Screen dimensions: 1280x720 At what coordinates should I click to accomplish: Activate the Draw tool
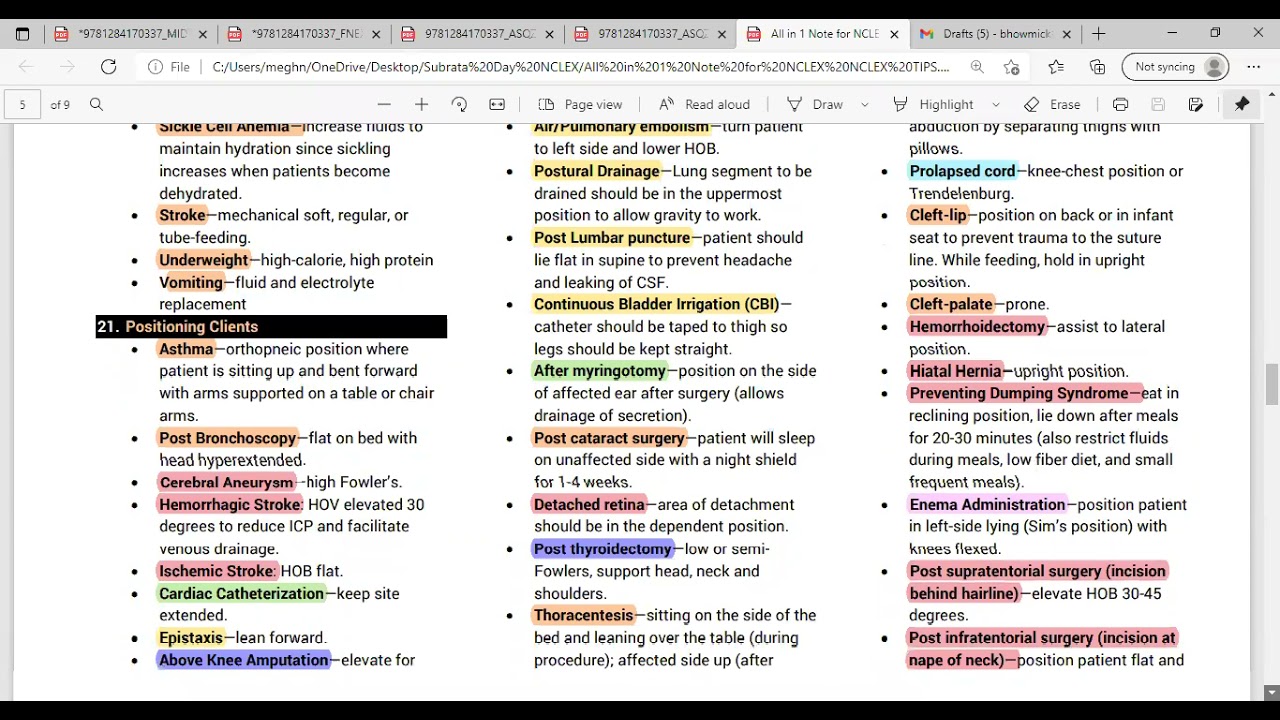click(x=815, y=104)
